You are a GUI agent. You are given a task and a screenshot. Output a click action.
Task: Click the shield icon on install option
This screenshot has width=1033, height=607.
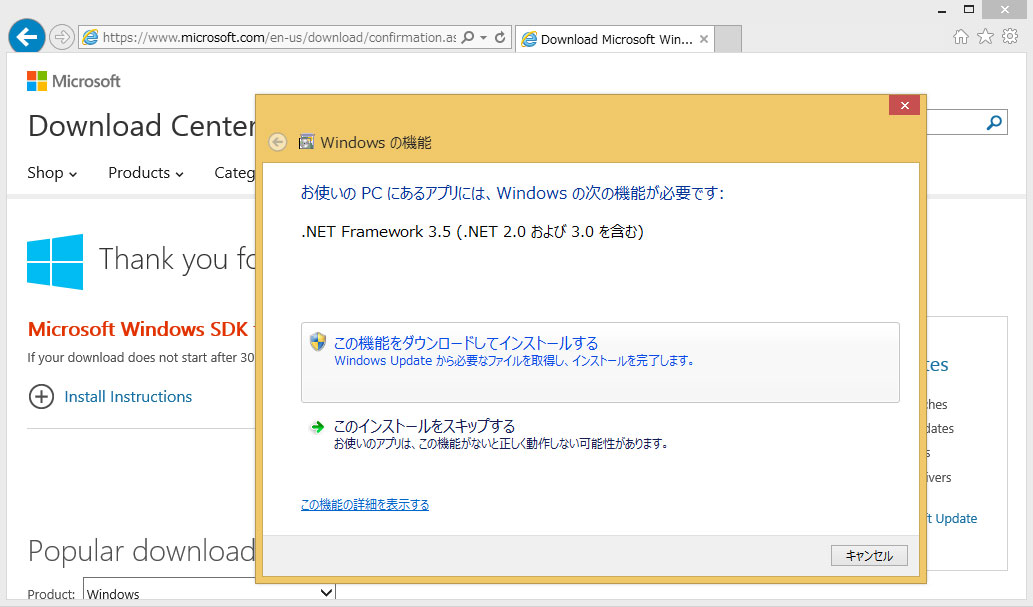point(318,341)
